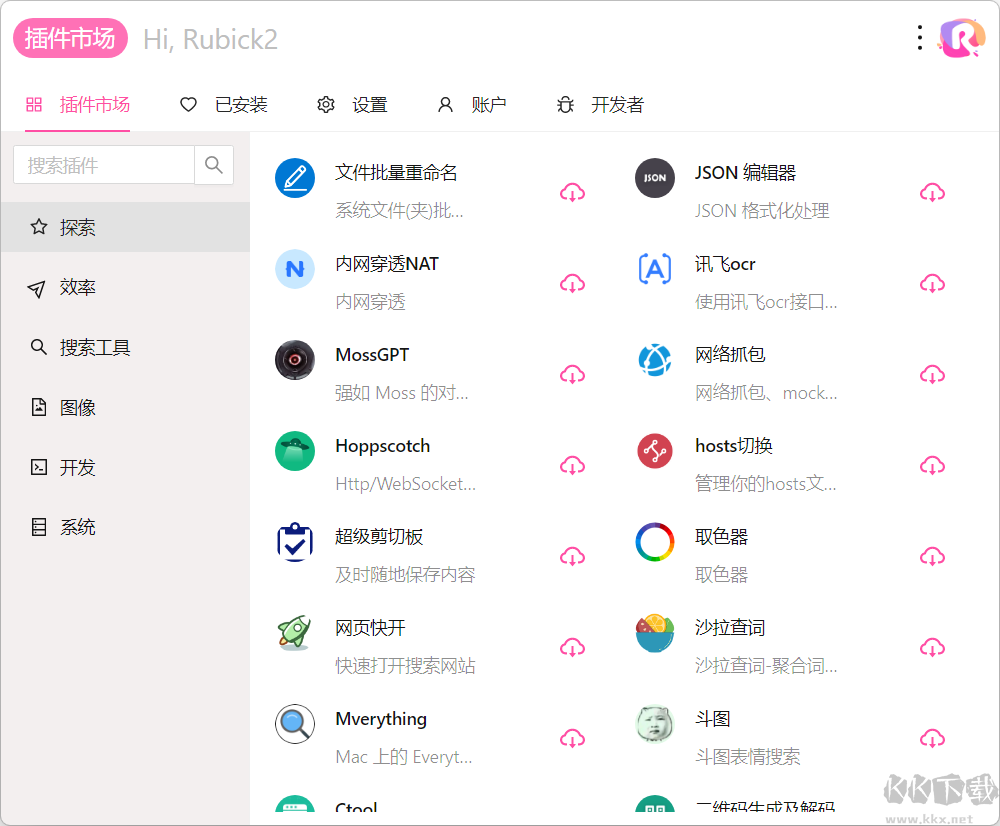Open the 讯飞ocr bracket A icon
1000x826 pixels.
654,269
